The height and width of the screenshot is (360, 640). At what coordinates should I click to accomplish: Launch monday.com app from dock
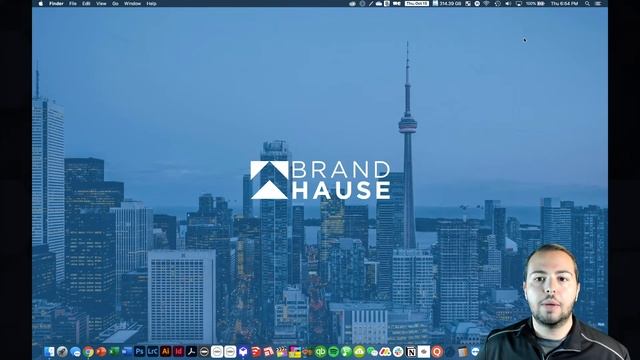click(x=385, y=351)
